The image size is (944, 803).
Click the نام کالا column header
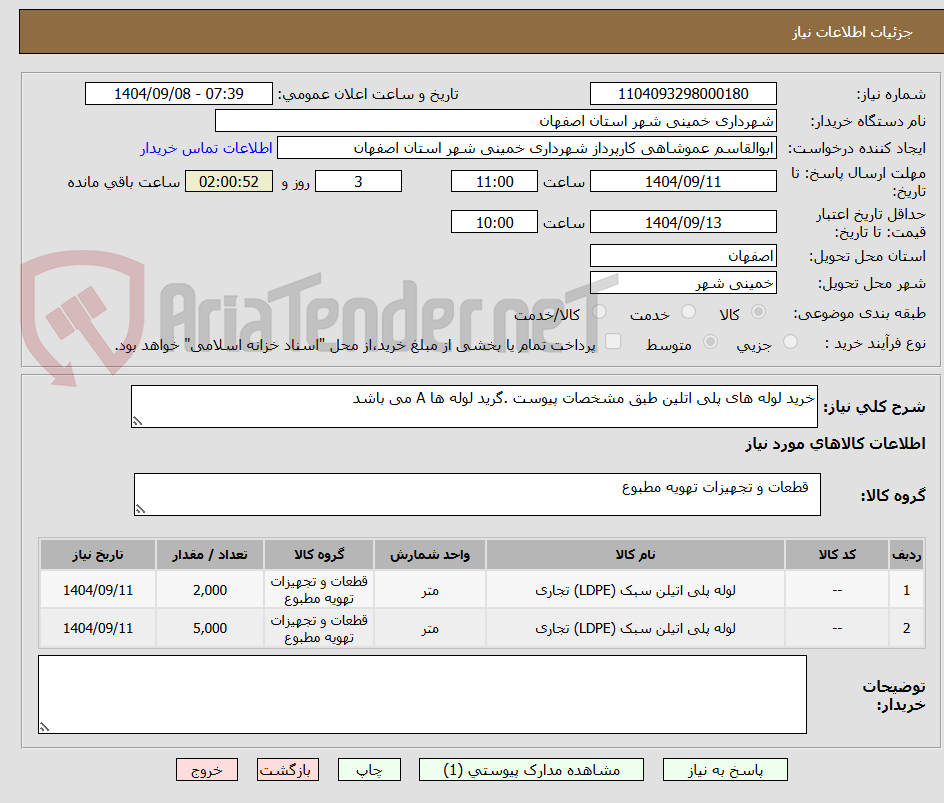(x=635, y=554)
